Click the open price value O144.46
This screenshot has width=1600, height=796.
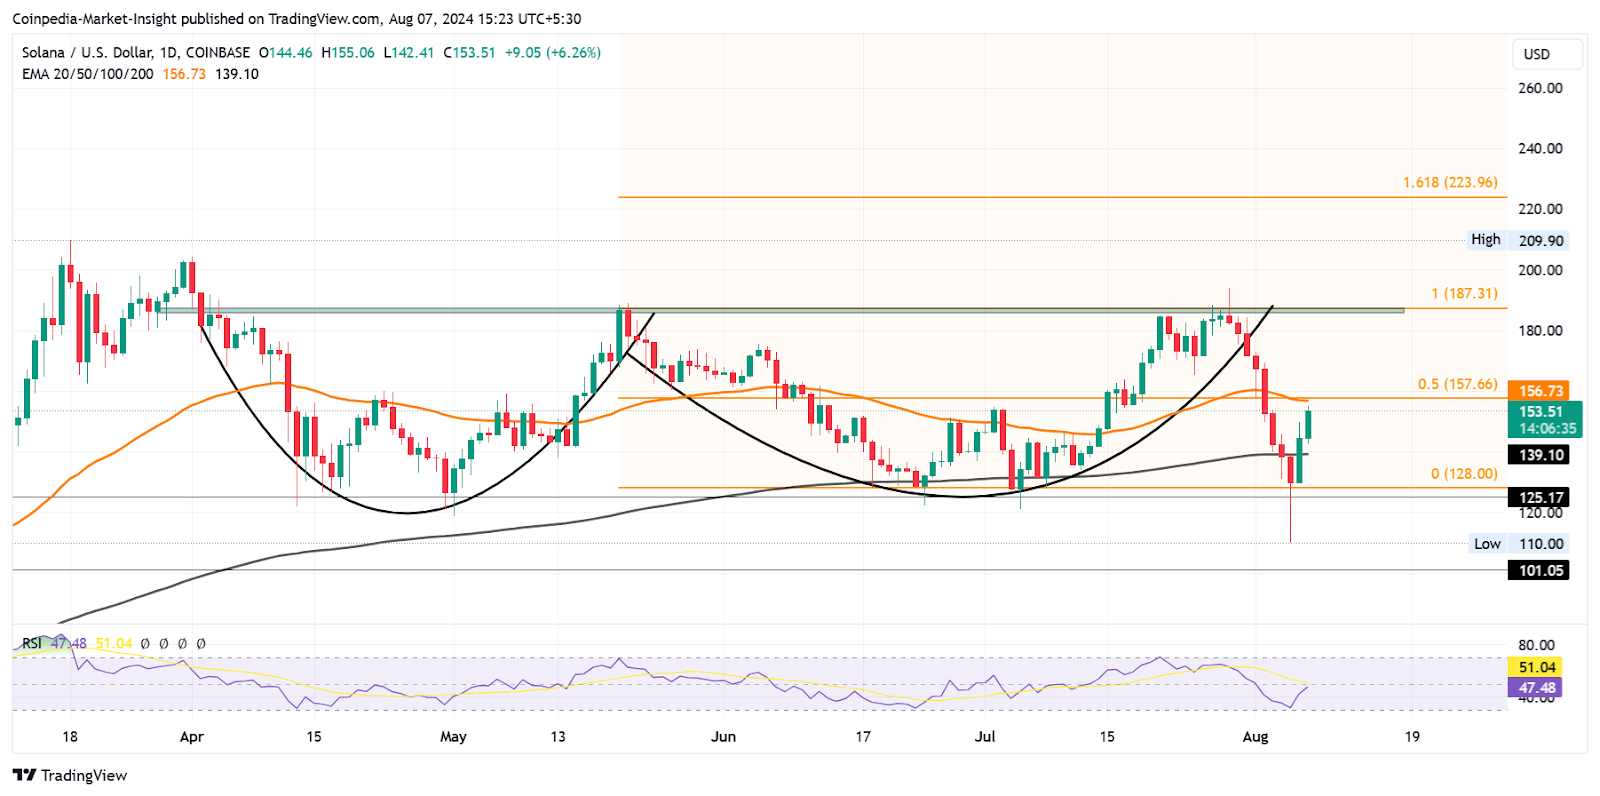point(285,52)
